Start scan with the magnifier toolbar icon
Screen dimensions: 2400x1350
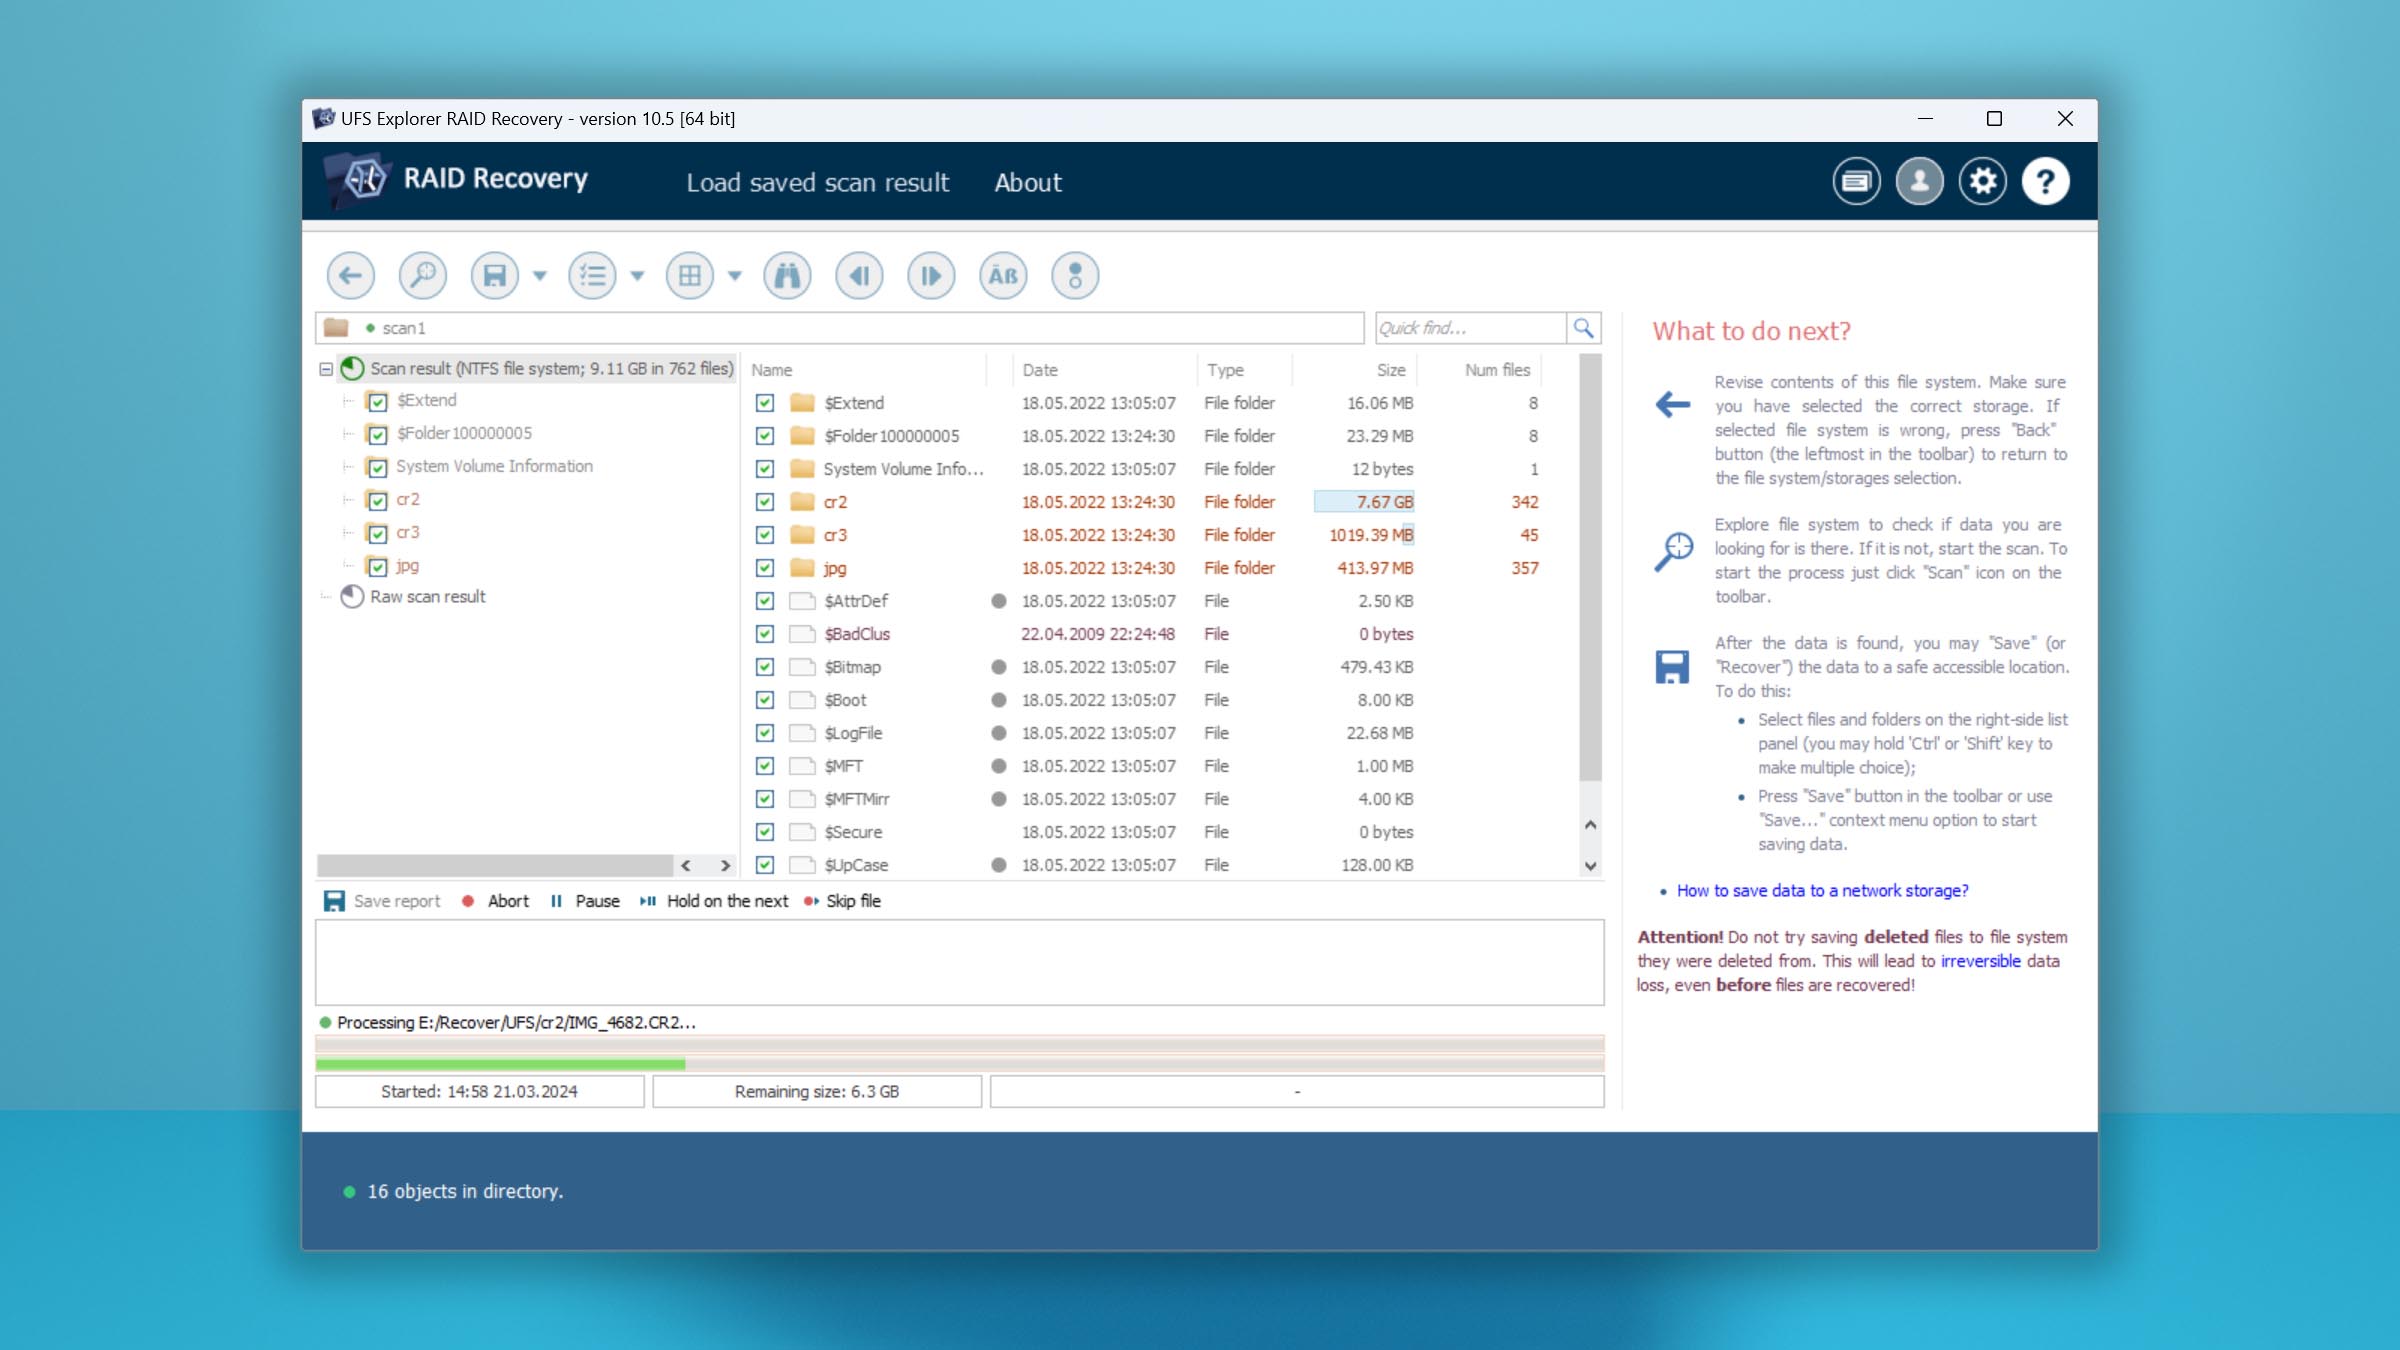tap(422, 275)
